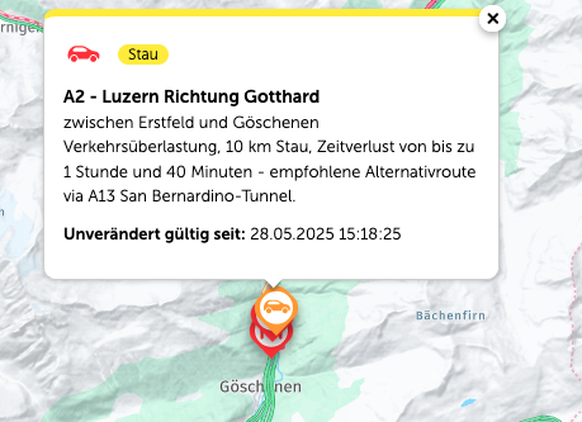
Task: Click the small blue lake on the map
Action: pos(468,402)
